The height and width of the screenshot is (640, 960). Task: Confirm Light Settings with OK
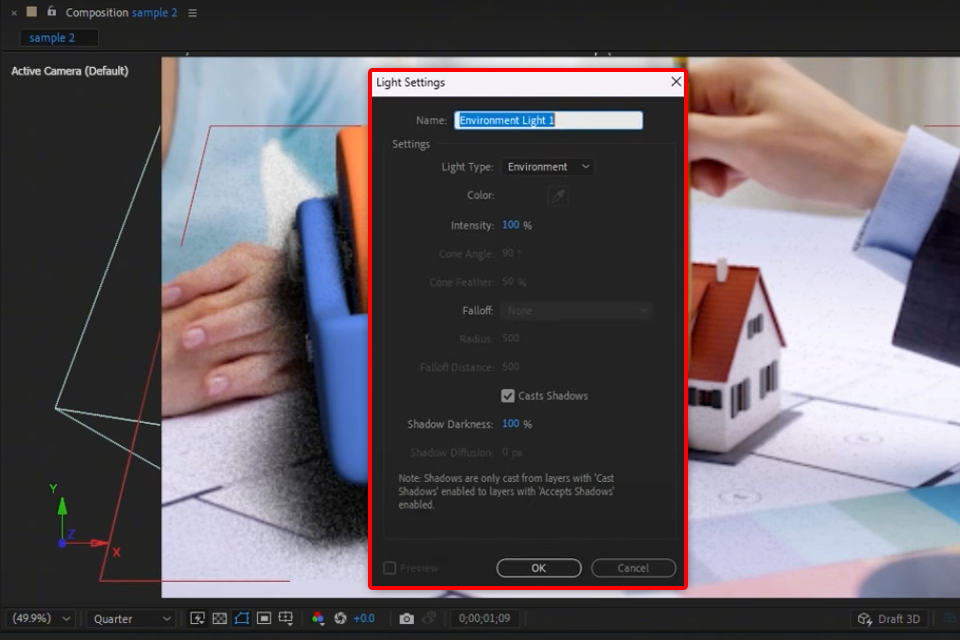[539, 568]
